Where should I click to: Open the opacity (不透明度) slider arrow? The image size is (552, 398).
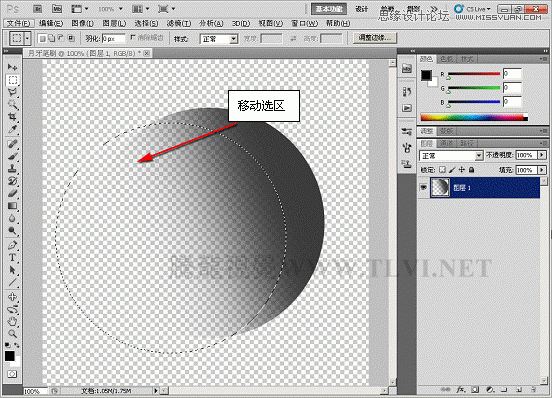[542, 155]
